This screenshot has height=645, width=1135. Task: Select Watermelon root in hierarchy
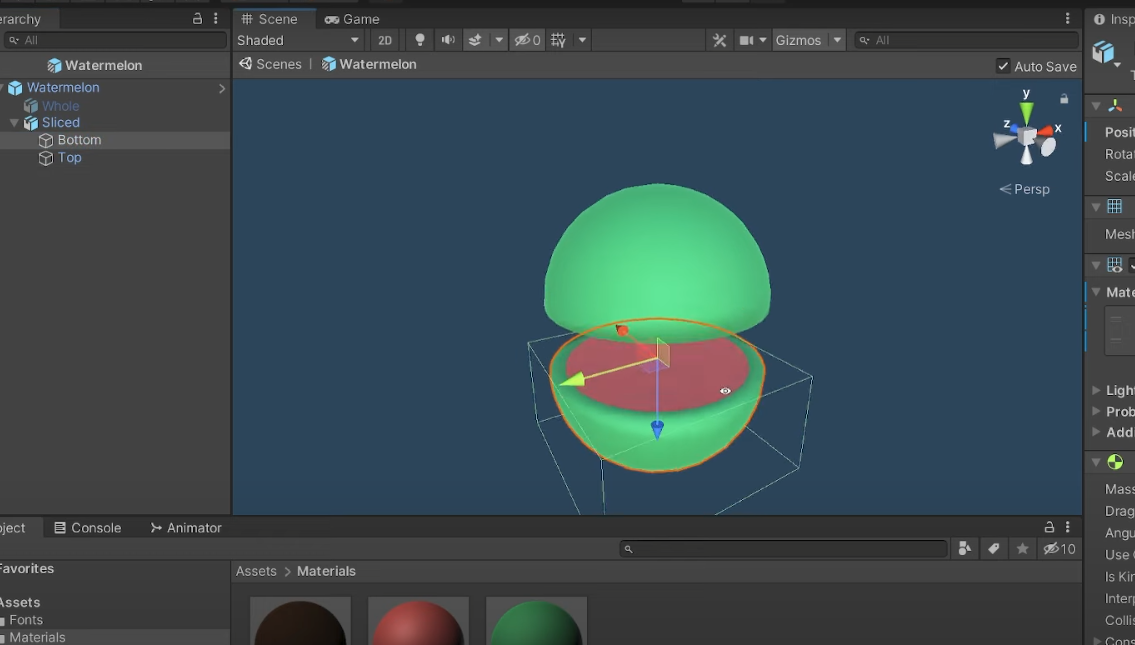(63, 87)
